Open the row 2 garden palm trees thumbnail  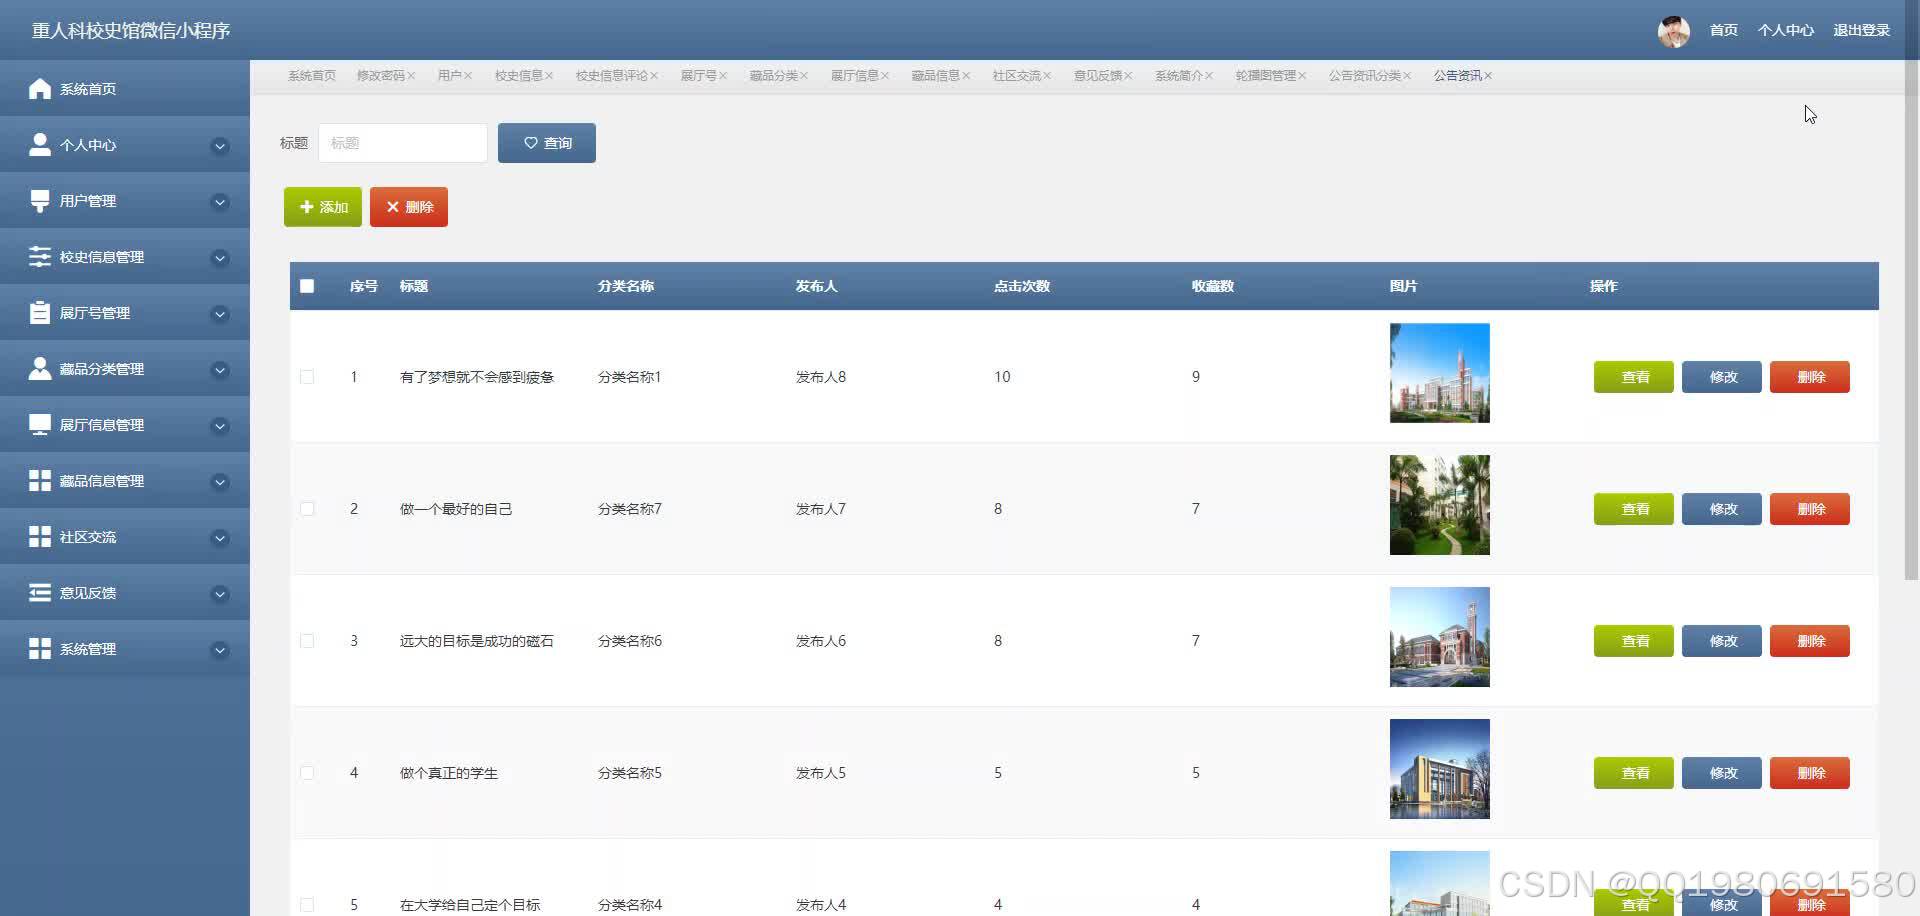[1440, 505]
